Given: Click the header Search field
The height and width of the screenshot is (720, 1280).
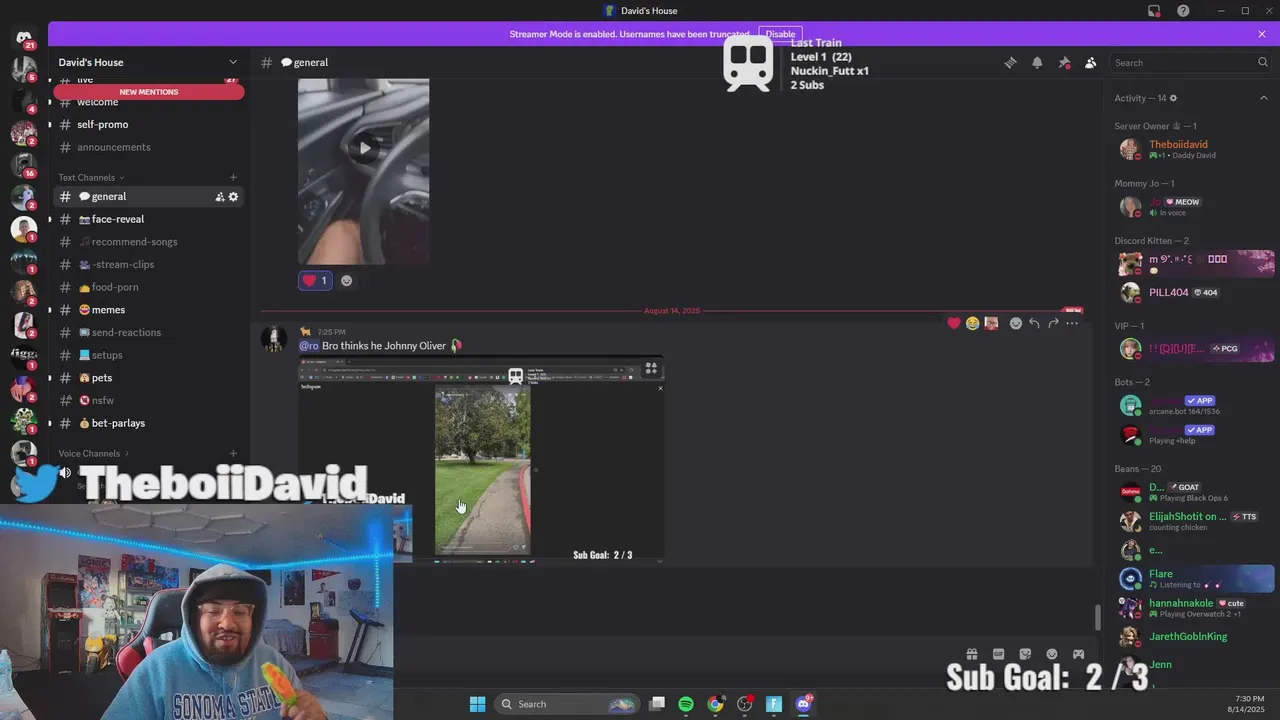Looking at the screenshot, I should coord(1190,62).
